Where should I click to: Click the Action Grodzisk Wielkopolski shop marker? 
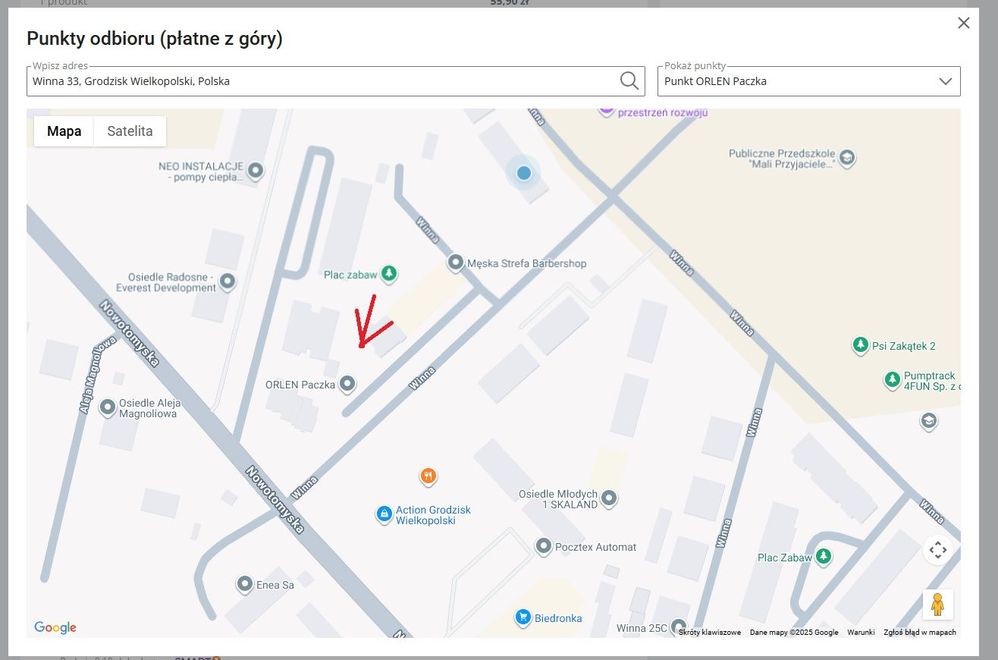tap(384, 514)
